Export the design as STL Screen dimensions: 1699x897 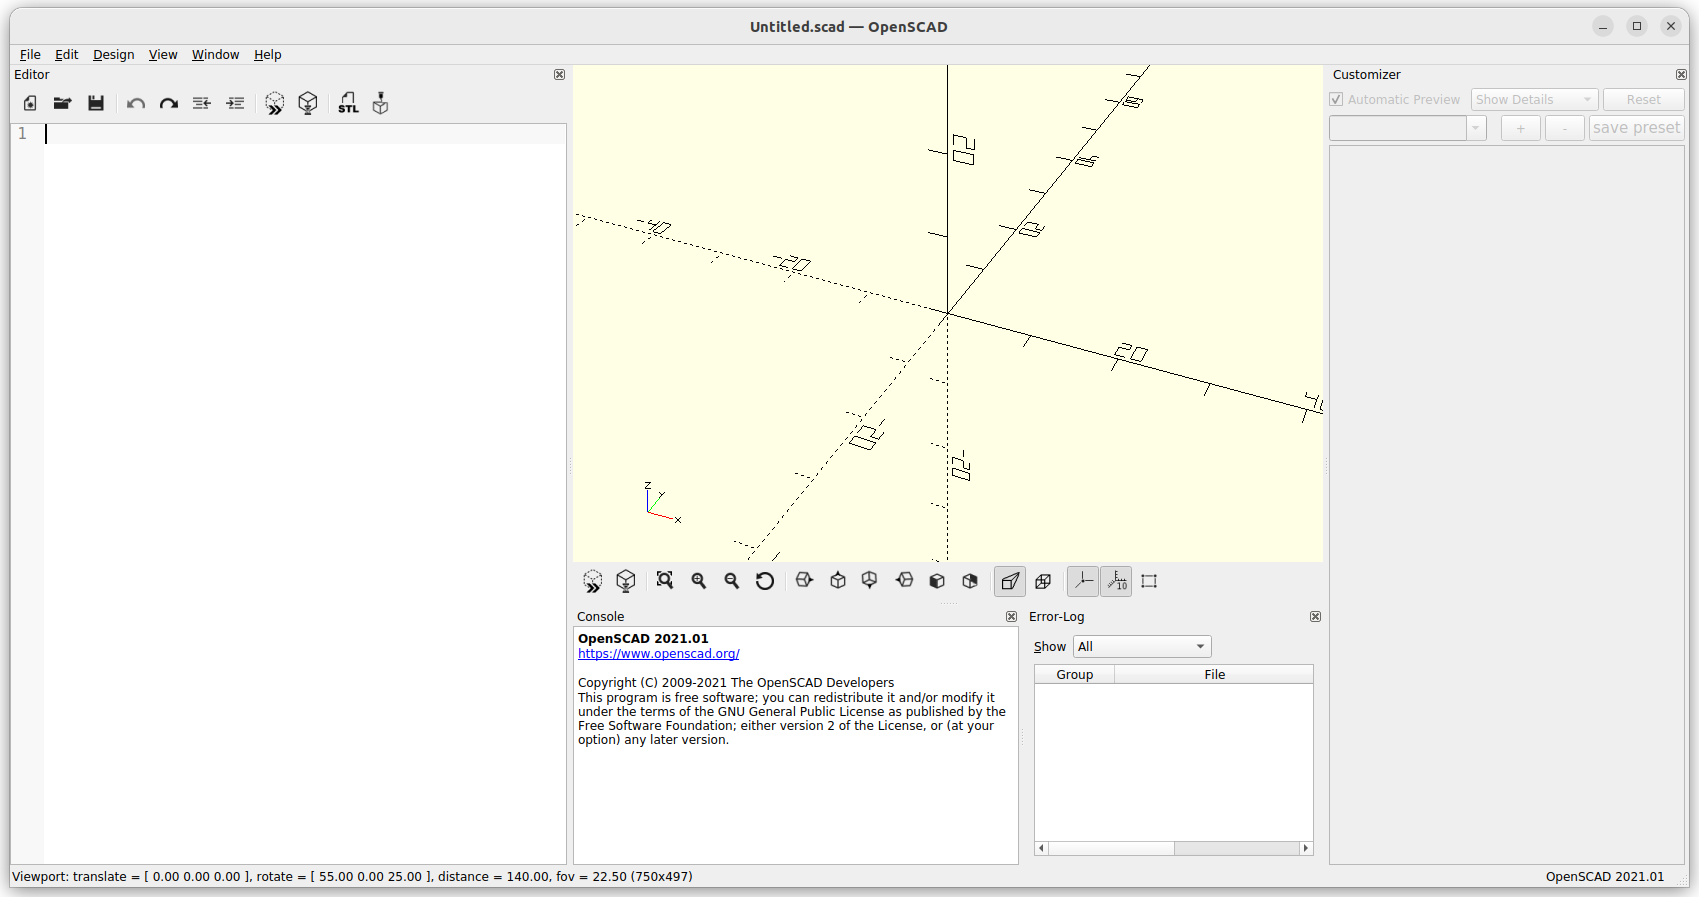click(x=348, y=103)
